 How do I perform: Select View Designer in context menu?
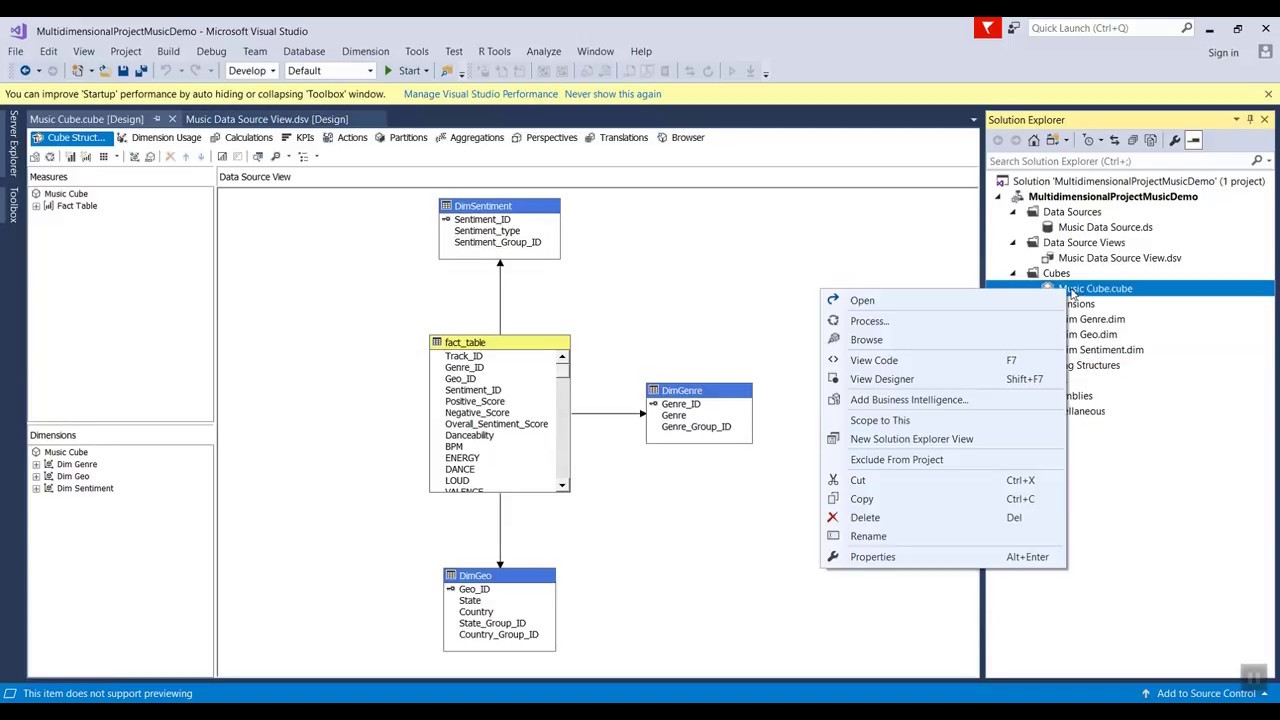coord(943,379)
